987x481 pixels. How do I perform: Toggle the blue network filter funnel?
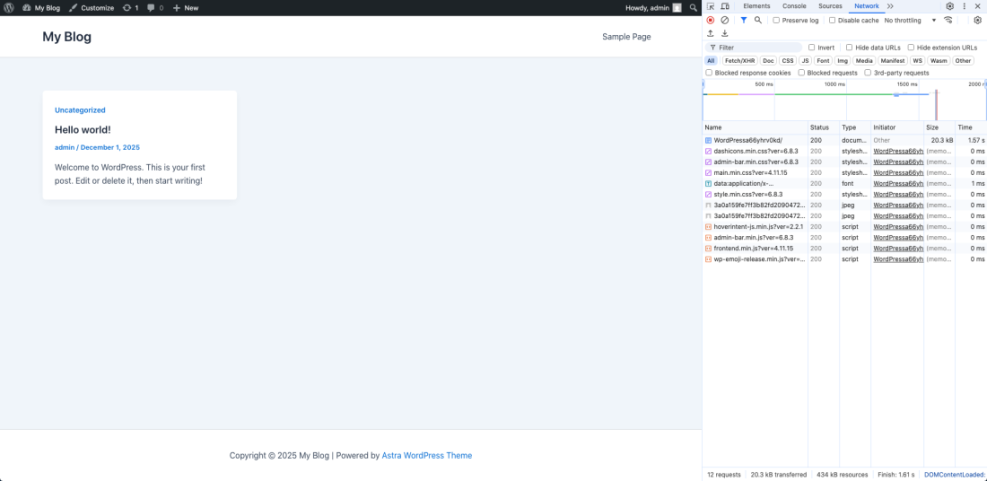[x=743, y=20]
